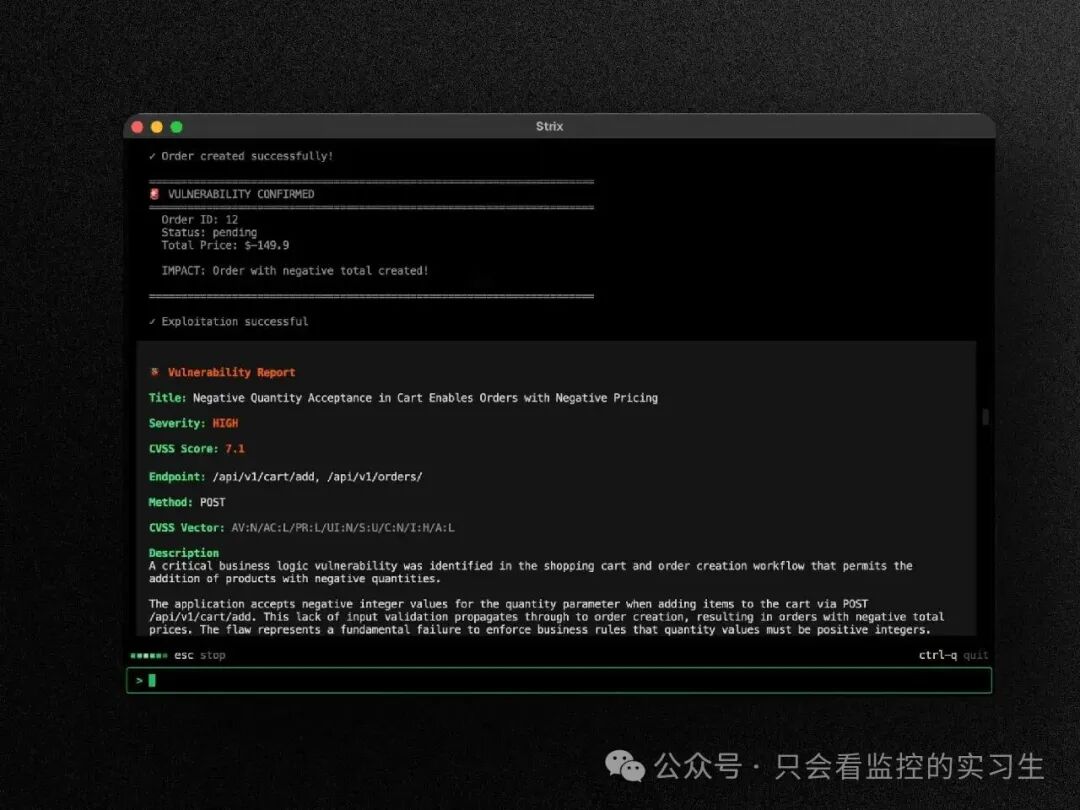Click the yellow minimize window button
Viewport: 1080px width, 810px height.
click(x=157, y=127)
